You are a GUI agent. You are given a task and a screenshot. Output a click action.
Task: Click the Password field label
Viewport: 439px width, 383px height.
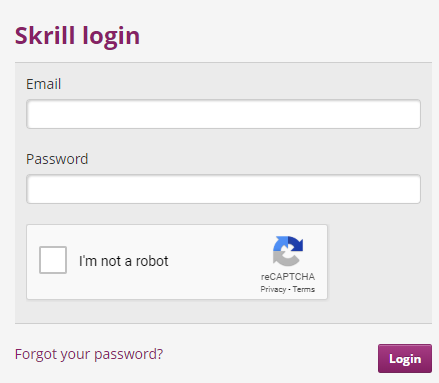coord(57,159)
